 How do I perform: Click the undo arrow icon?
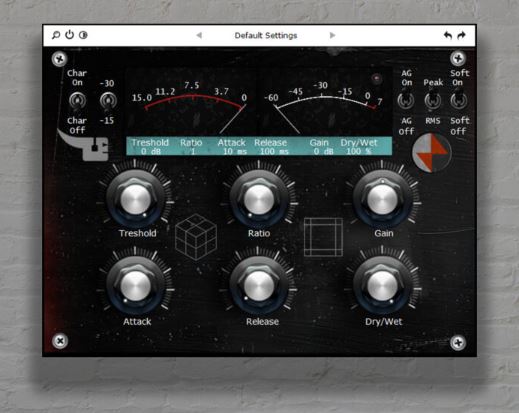click(x=448, y=35)
